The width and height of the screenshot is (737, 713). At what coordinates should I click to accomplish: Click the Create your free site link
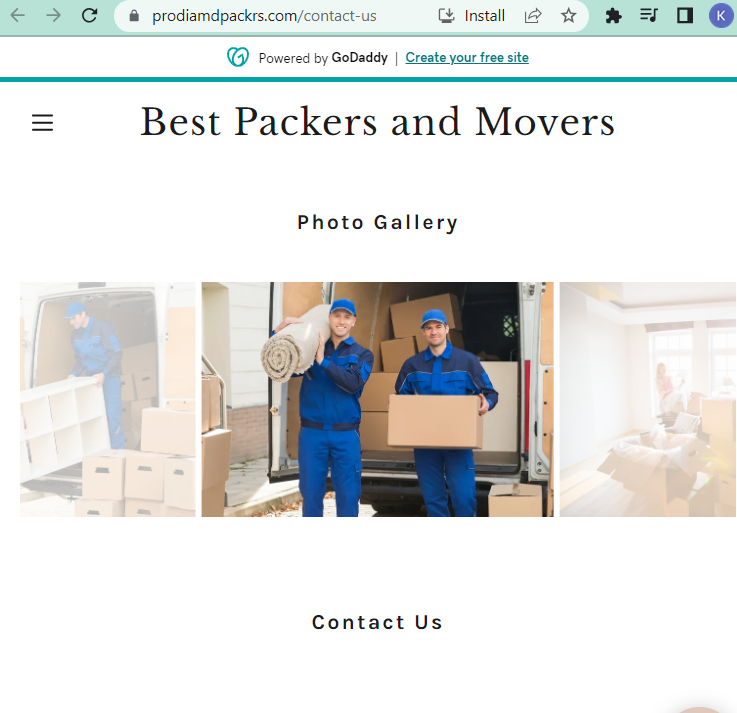(x=467, y=57)
